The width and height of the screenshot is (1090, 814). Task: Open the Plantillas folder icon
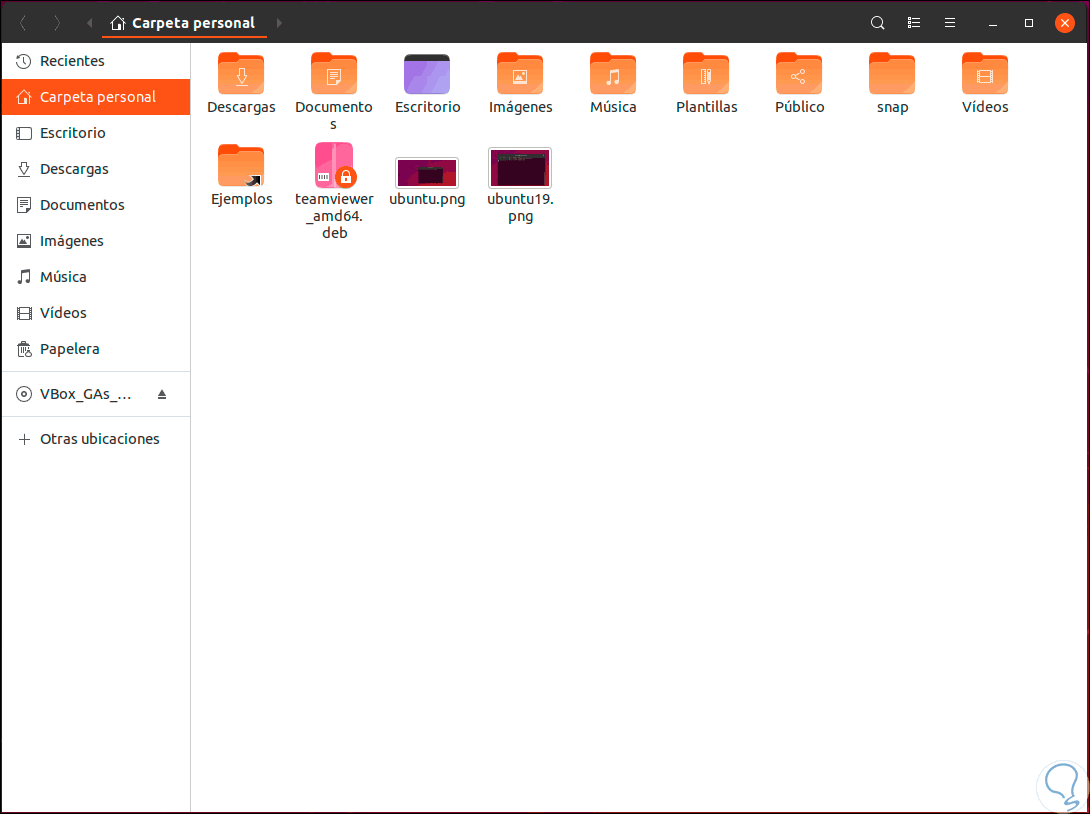pyautogui.click(x=706, y=74)
